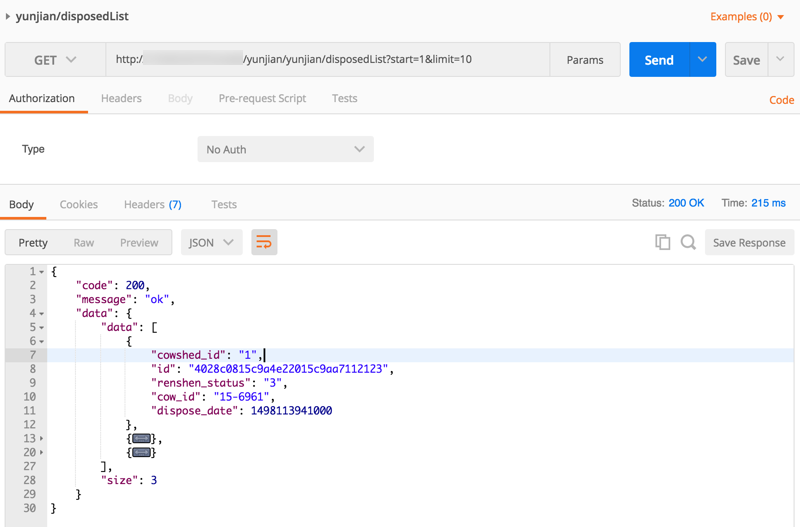Image resolution: width=800 pixels, height=527 pixels.
Task: Open the JSON format dropdown
Action: [211, 242]
